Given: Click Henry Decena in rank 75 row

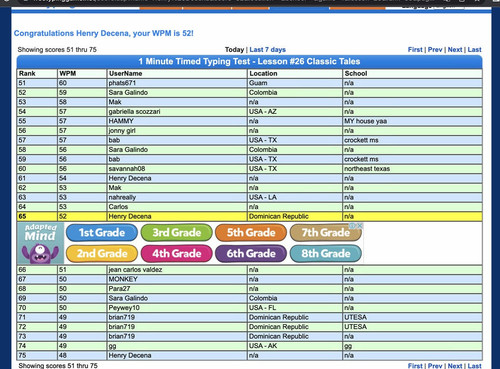Looking at the screenshot, I should pyautogui.click(x=130, y=355).
